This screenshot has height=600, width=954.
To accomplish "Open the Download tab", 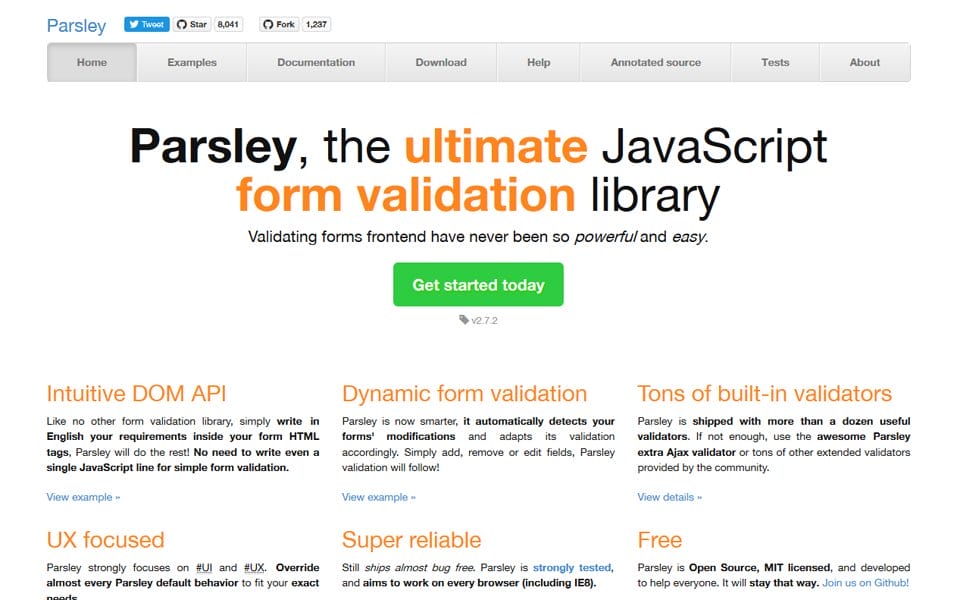I will coord(441,62).
